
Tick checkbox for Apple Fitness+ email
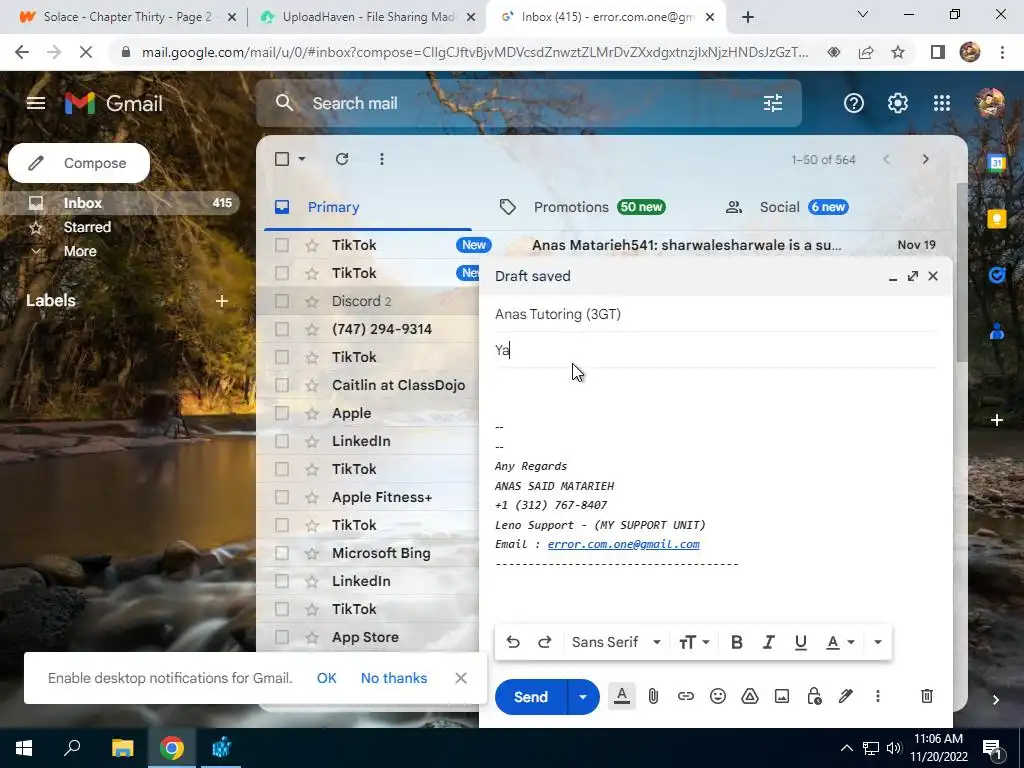[x=281, y=497]
